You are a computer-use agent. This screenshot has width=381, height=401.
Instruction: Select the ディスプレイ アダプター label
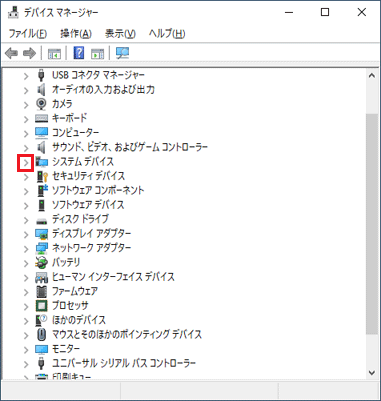coord(91,234)
